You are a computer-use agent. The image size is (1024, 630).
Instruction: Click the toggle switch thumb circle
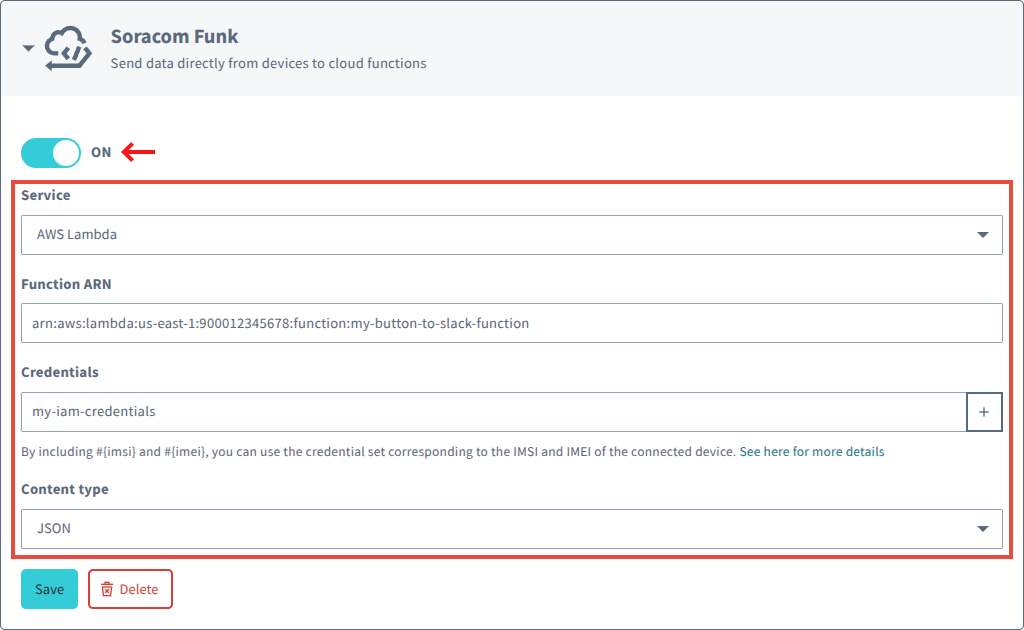tap(63, 152)
